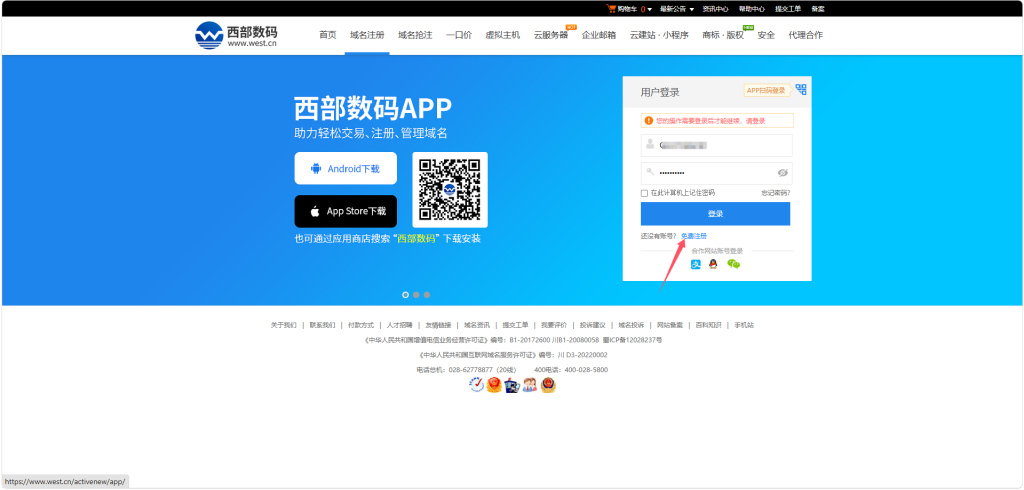The width and height of the screenshot is (1024, 490).
Task: Select the second carousel dot
Action: pos(416,295)
